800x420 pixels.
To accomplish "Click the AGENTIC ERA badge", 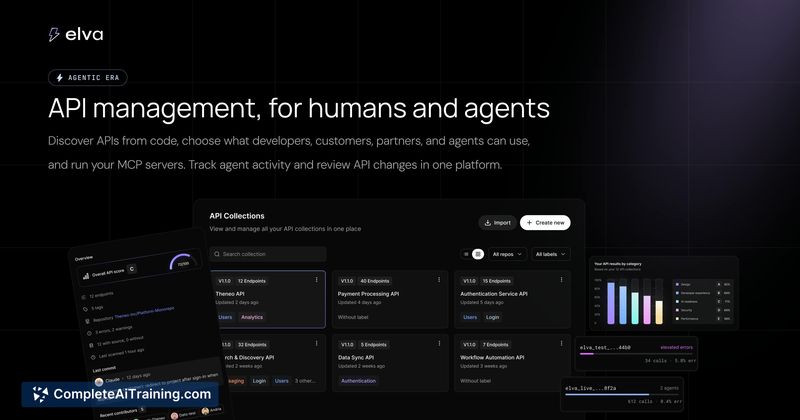I will tap(88, 78).
